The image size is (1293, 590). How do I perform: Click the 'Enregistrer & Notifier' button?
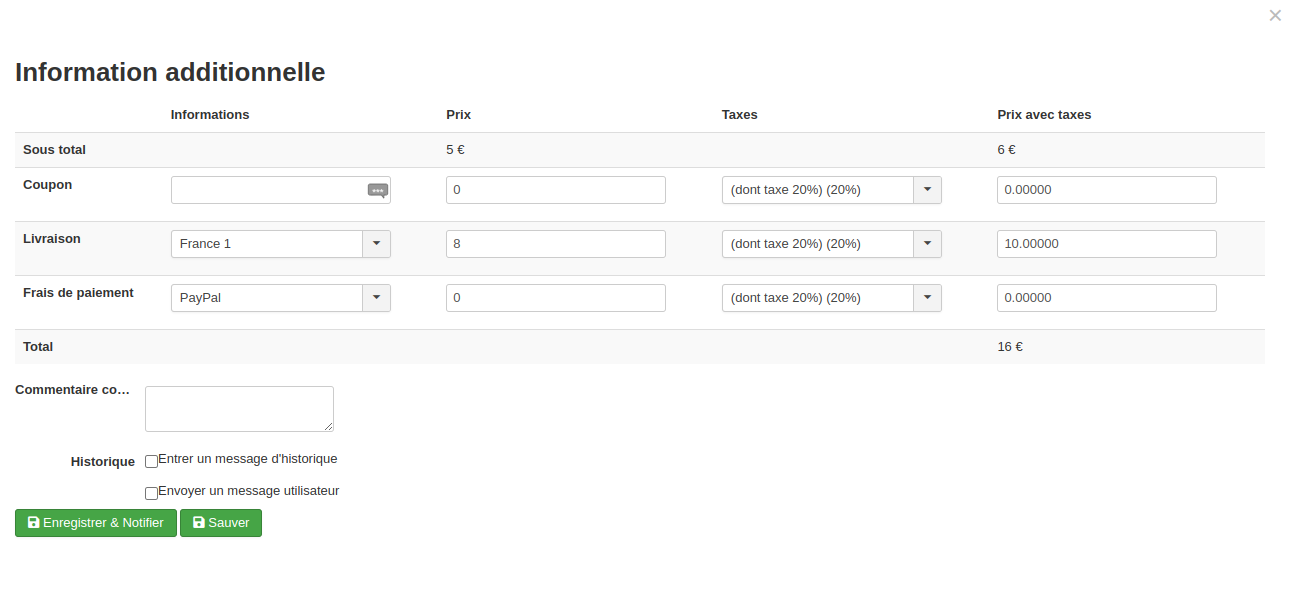coord(96,523)
